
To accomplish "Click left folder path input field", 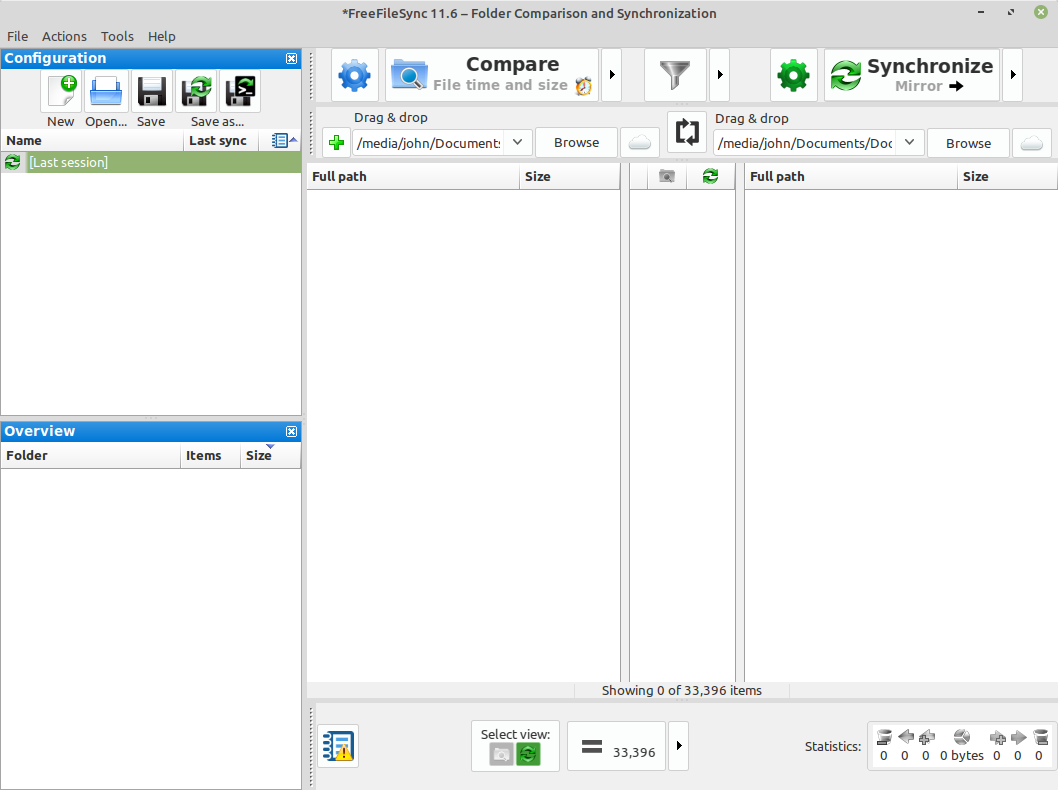I will tap(428, 143).
